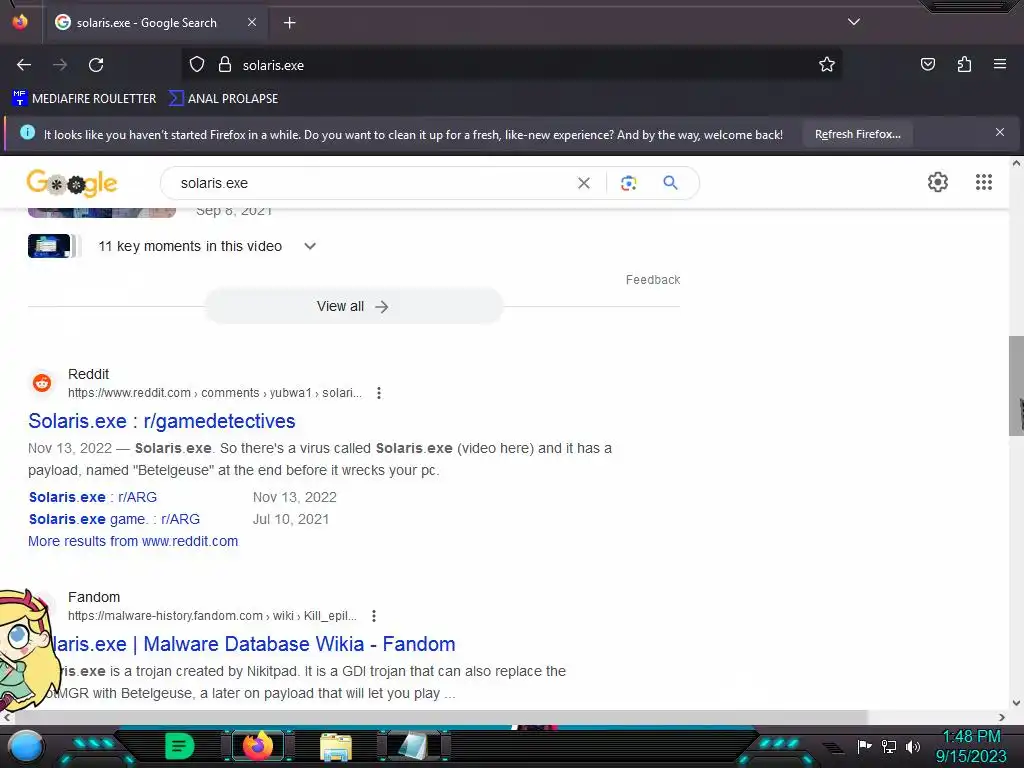
Task: Click the Action Center flag tray icon
Action: point(864,746)
